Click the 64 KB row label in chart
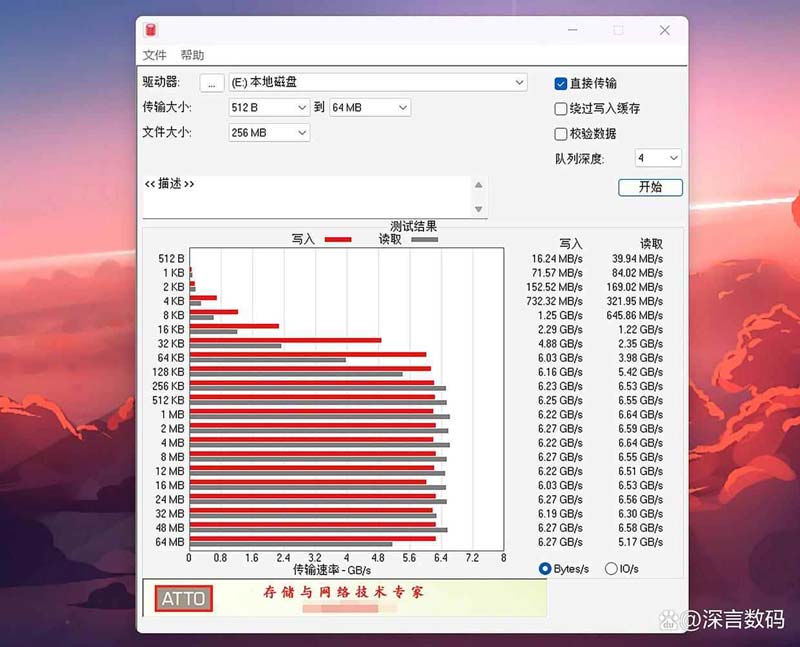The width and height of the screenshot is (800, 647). point(170,358)
